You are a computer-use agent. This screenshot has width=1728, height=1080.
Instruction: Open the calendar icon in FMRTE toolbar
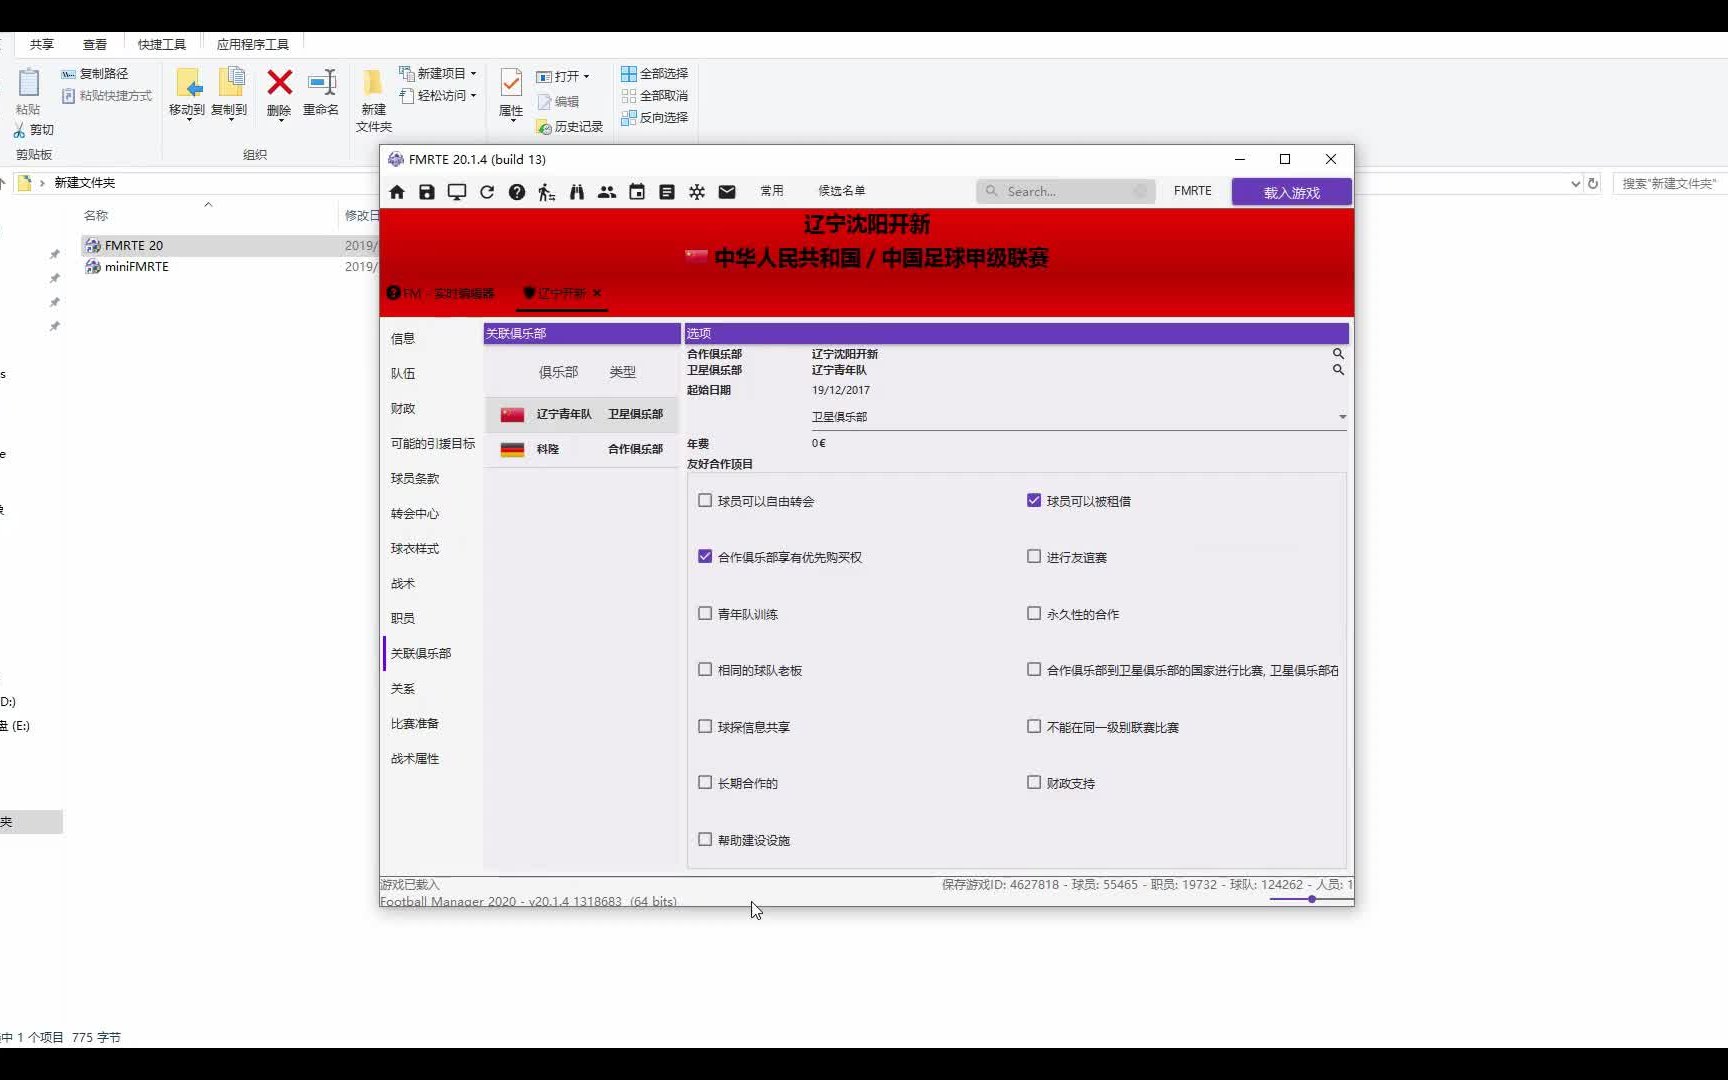coord(637,192)
